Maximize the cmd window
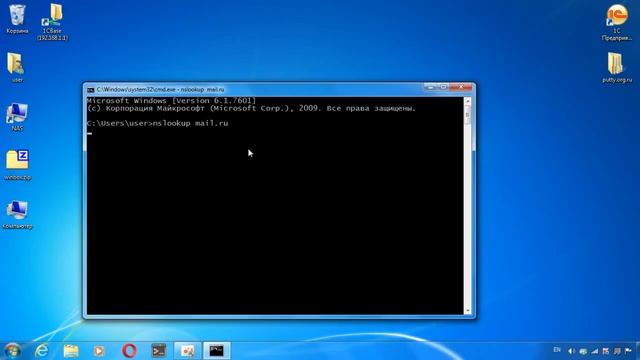 443,87
